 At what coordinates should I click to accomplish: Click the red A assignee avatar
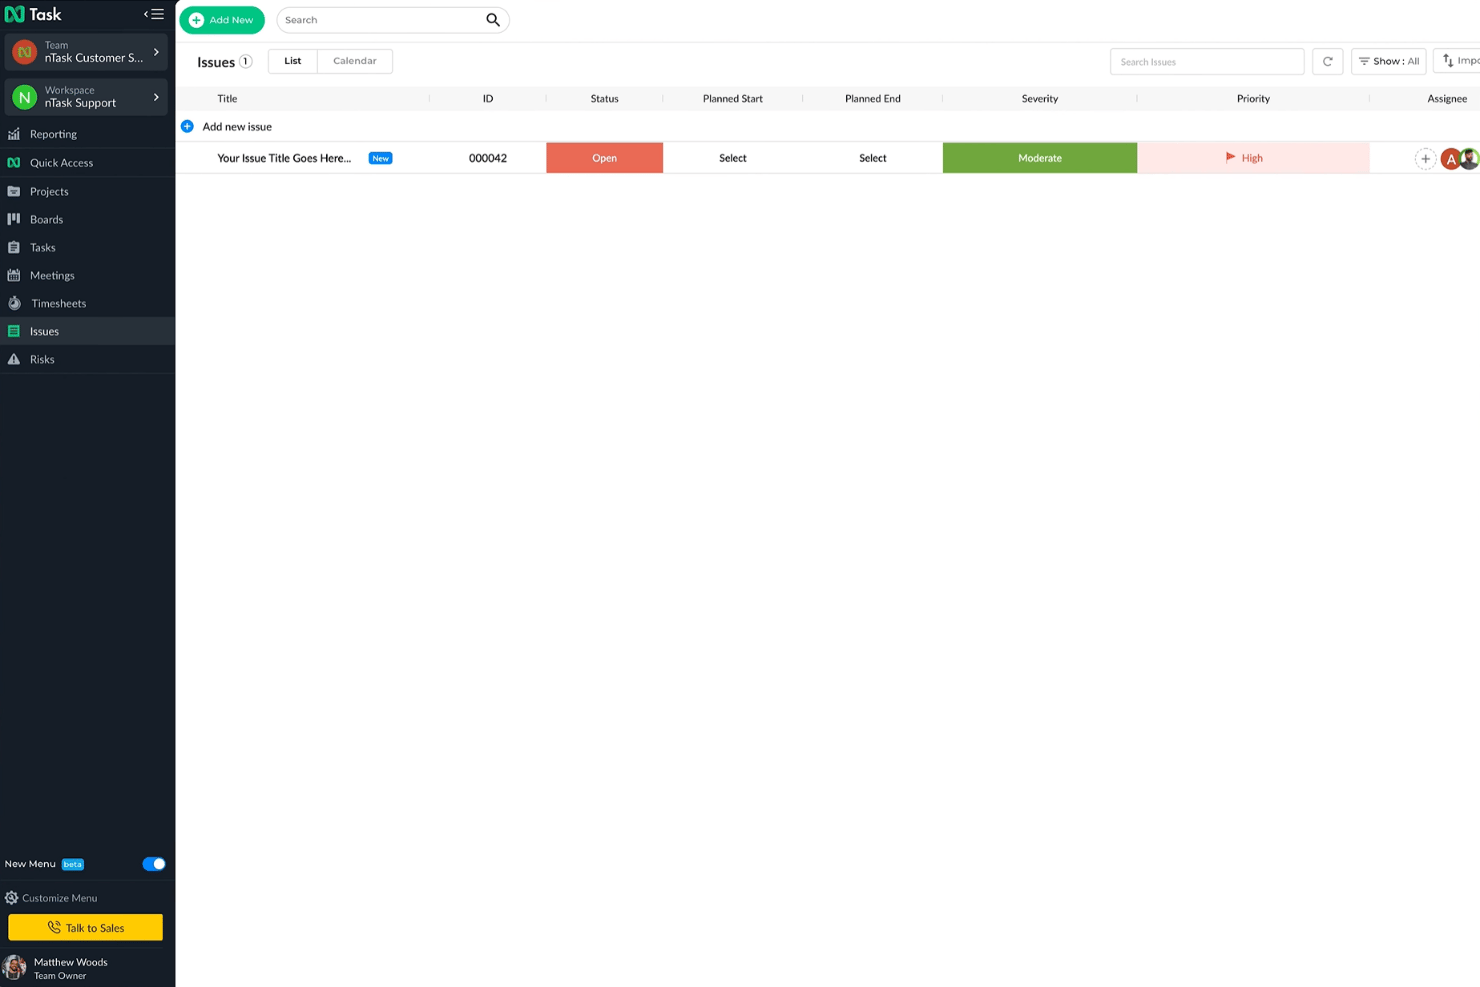[x=1450, y=159]
